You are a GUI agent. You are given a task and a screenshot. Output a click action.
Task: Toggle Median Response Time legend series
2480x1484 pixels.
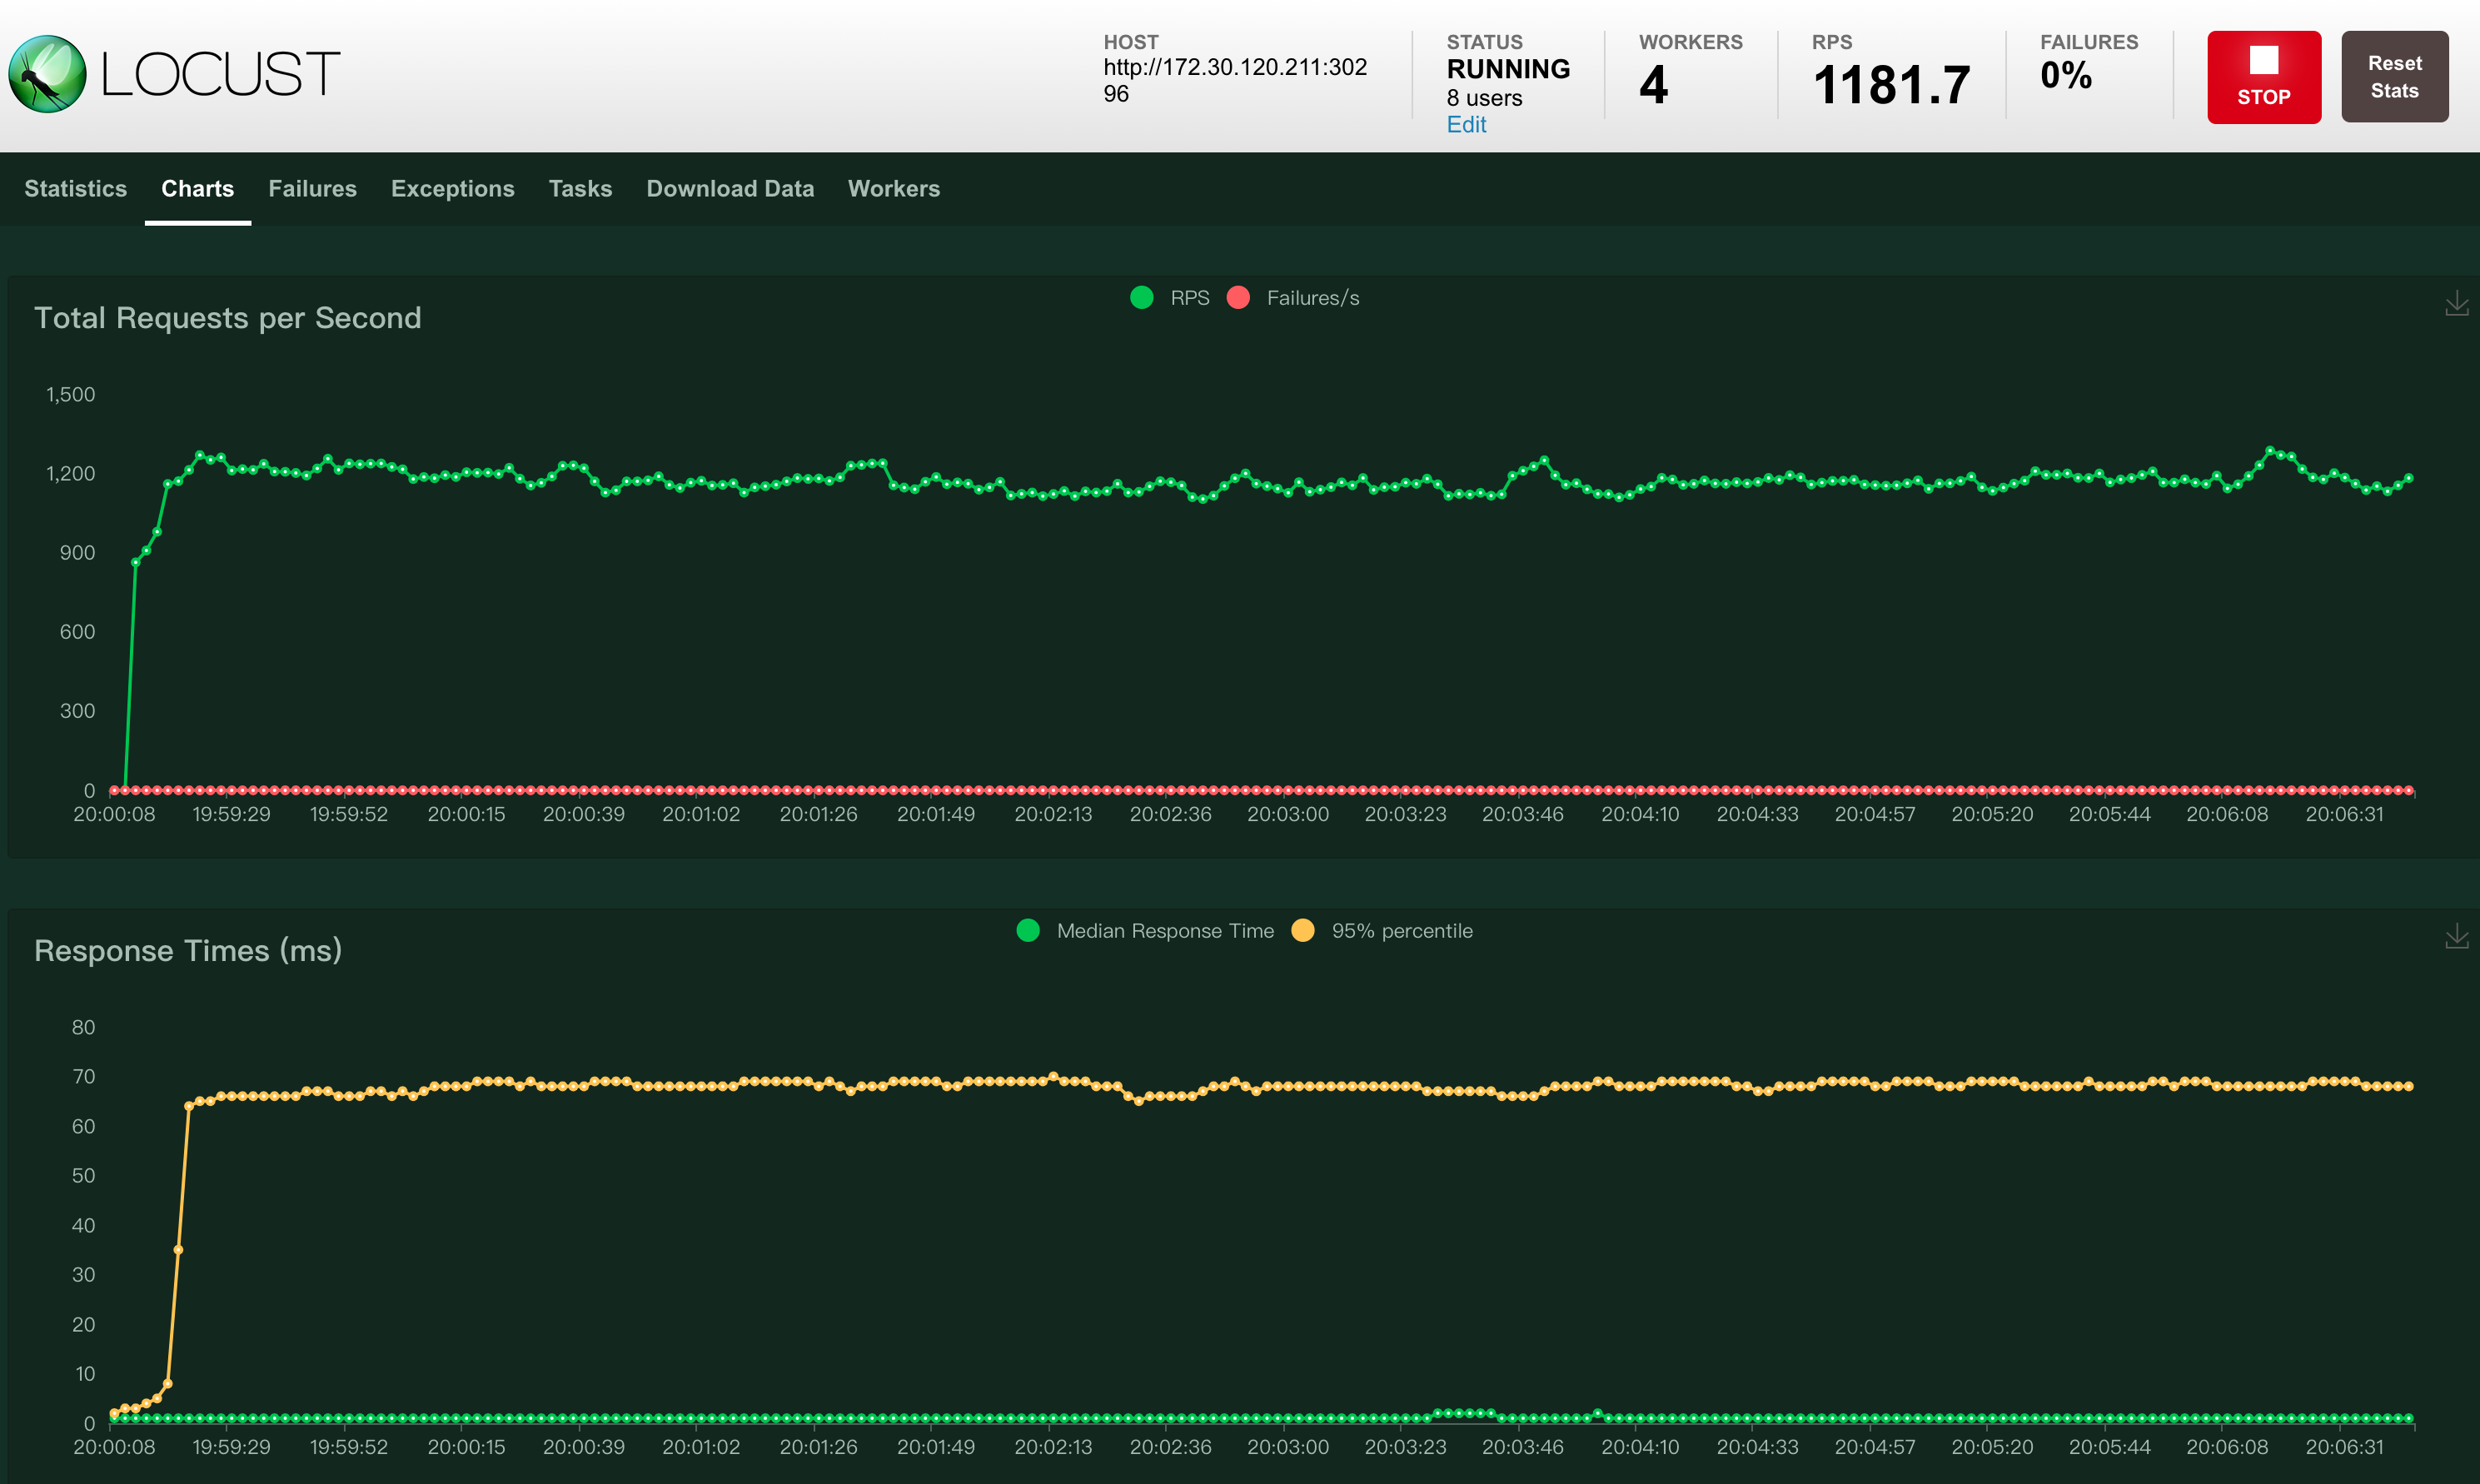pos(1145,931)
